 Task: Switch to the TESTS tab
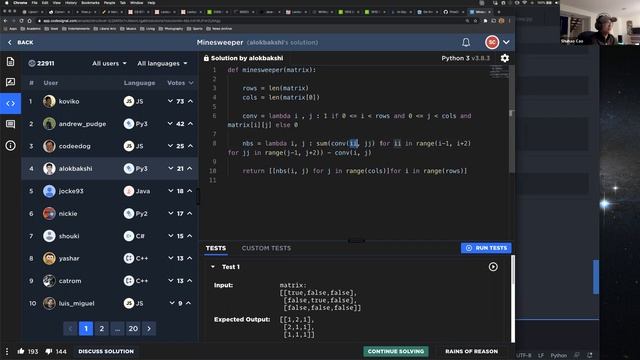216,248
